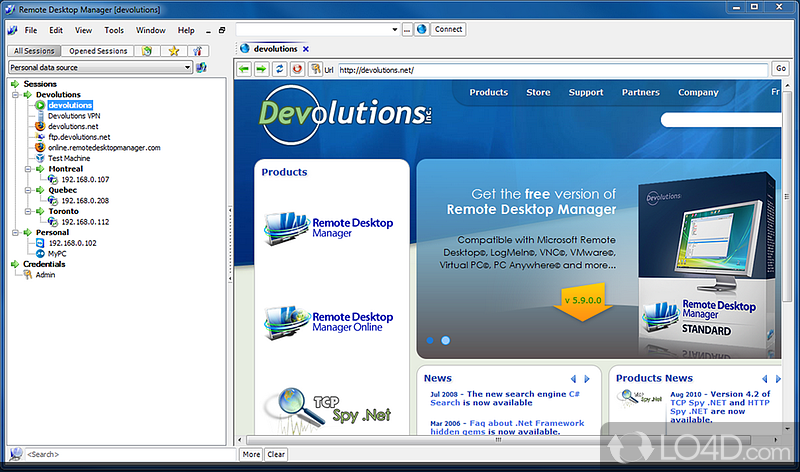Click previous arrow in News panel
The width and height of the screenshot is (800, 472).
click(x=573, y=379)
